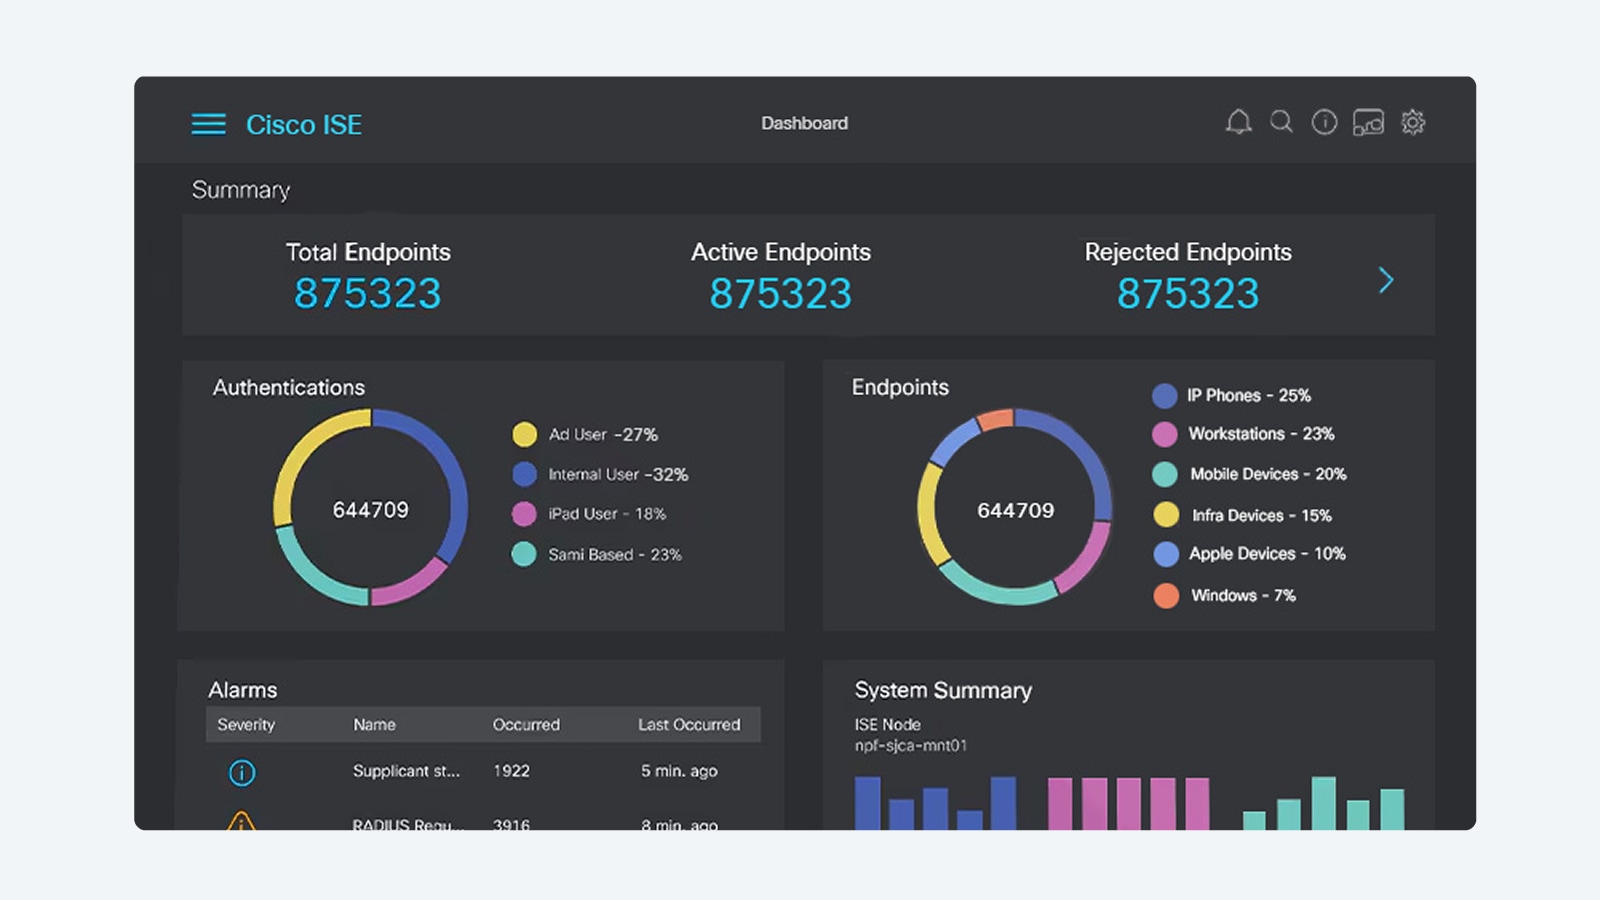Select the Dashboard title tab

(x=804, y=123)
